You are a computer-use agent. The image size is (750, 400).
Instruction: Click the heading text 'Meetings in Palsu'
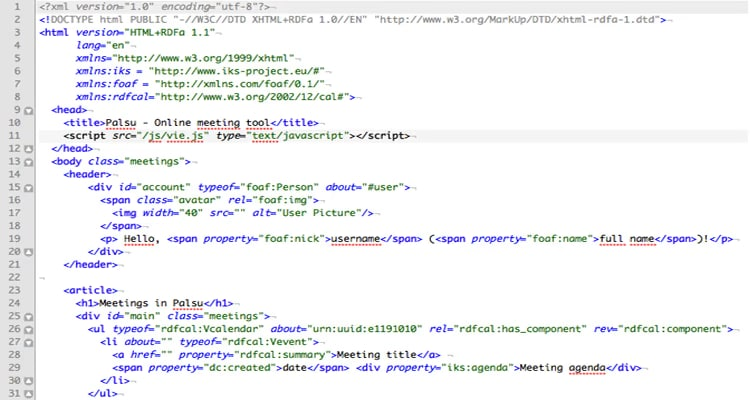coord(151,303)
